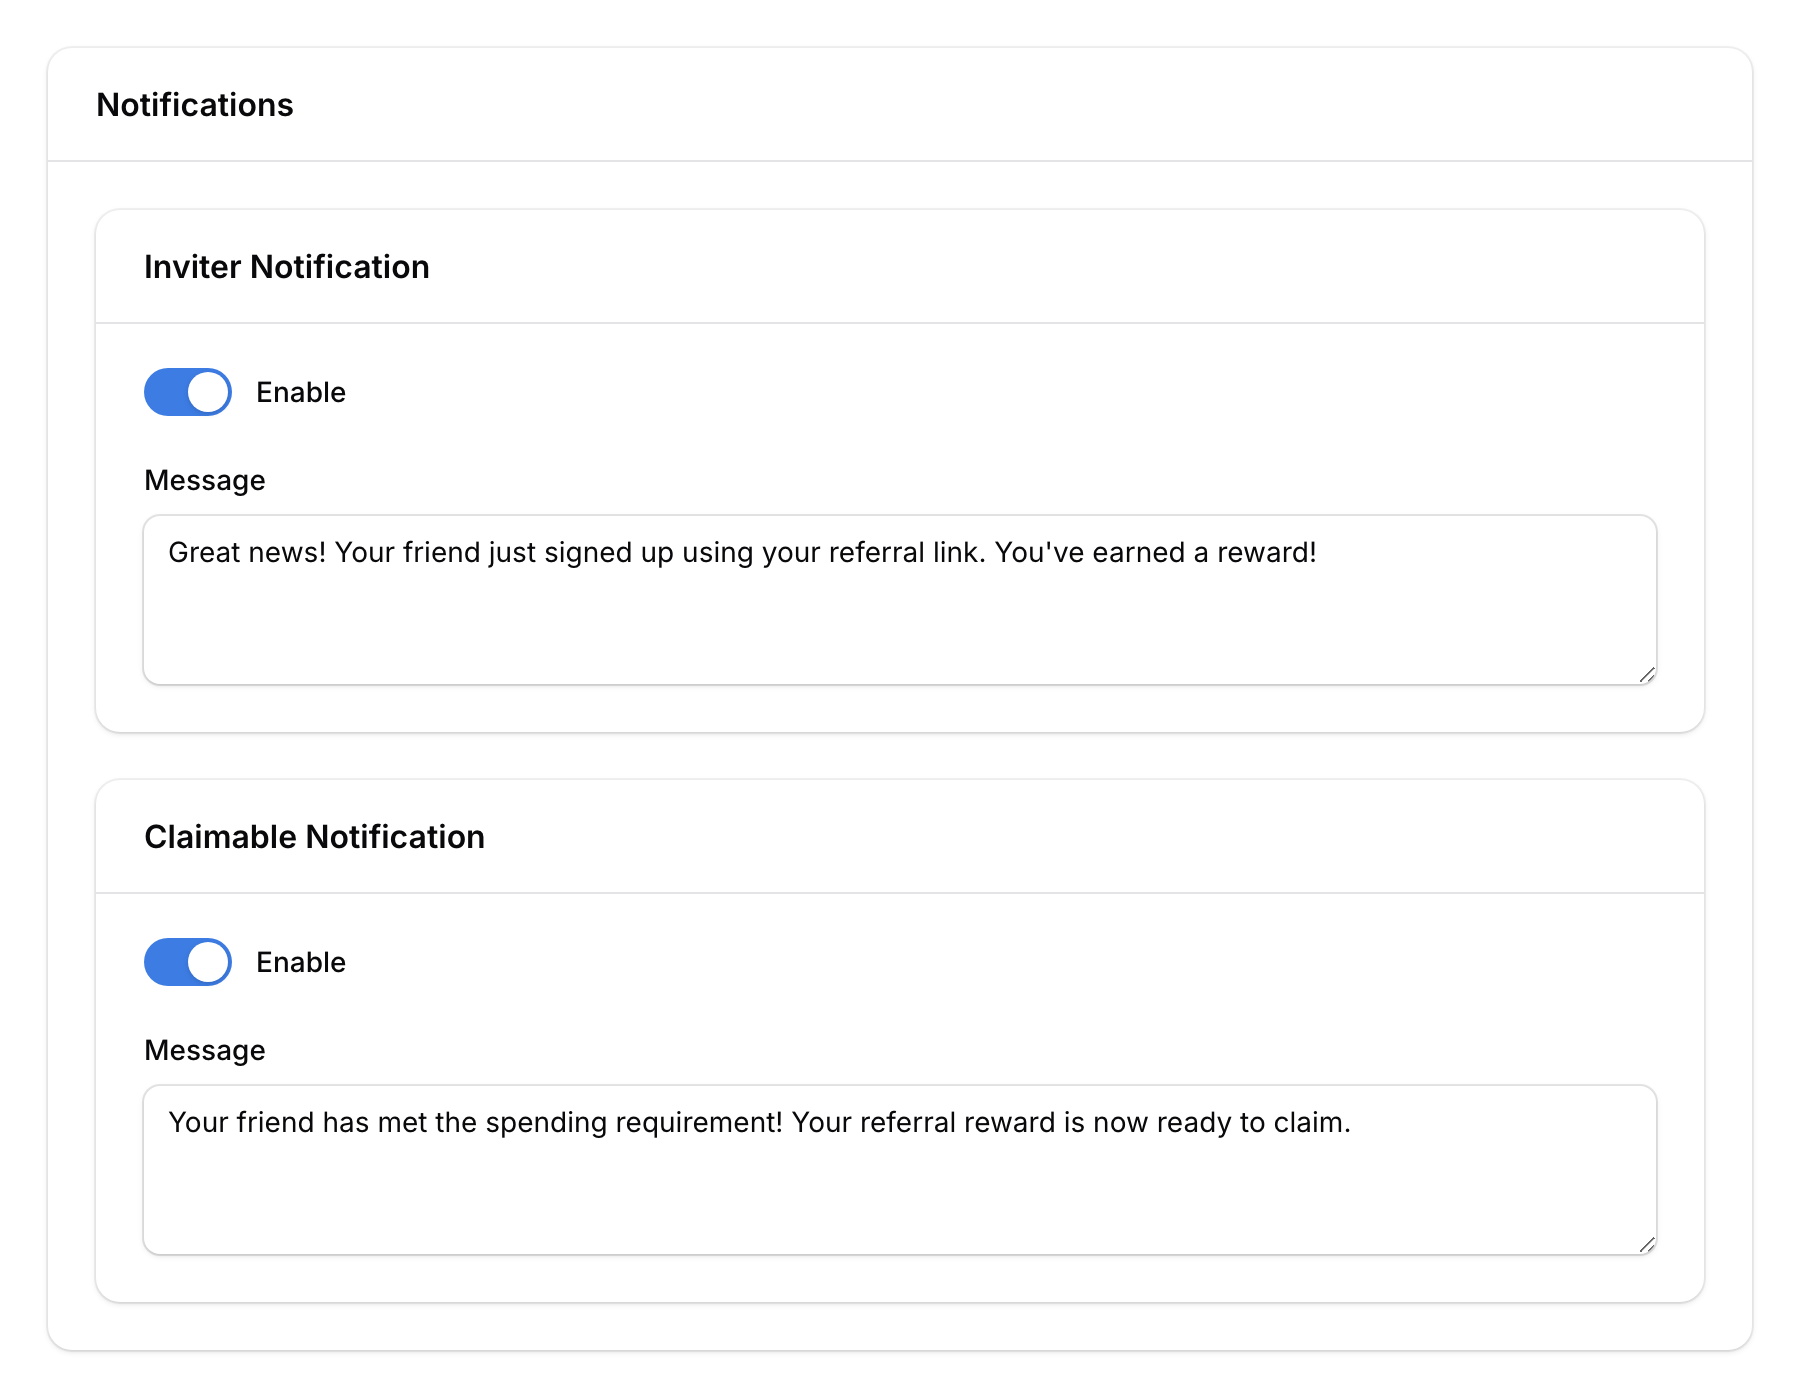This screenshot has width=1800, height=1398.
Task: Click the Notifications heading
Action: [x=196, y=104]
